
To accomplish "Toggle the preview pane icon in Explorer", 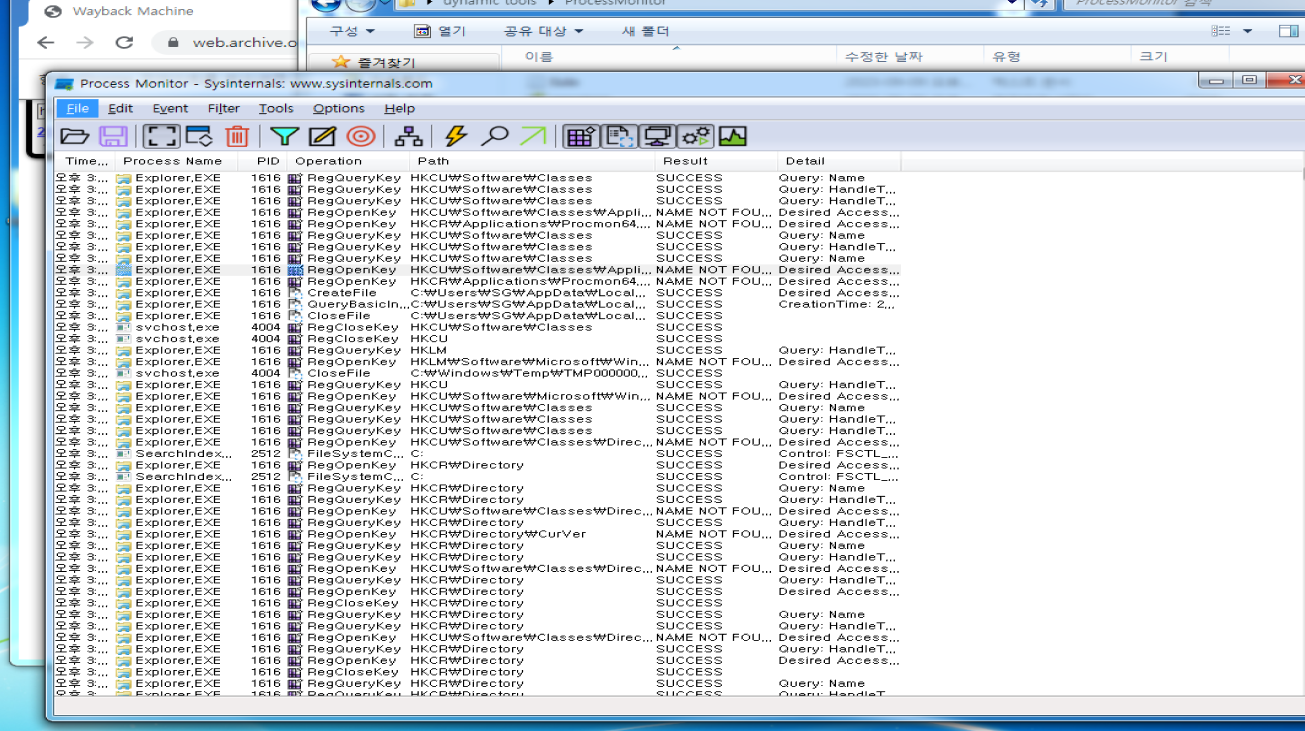I will (x=1287, y=31).
